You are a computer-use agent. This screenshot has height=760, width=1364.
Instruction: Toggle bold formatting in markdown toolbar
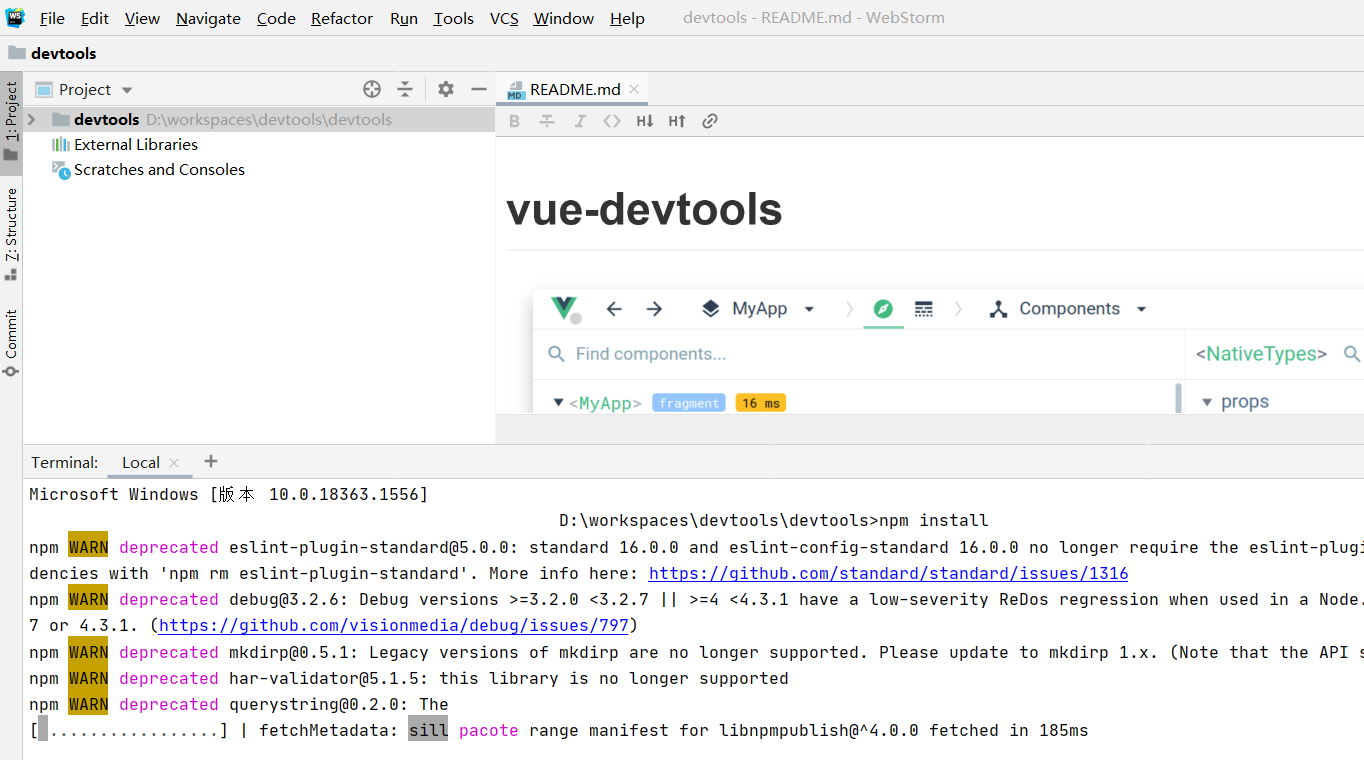515,121
